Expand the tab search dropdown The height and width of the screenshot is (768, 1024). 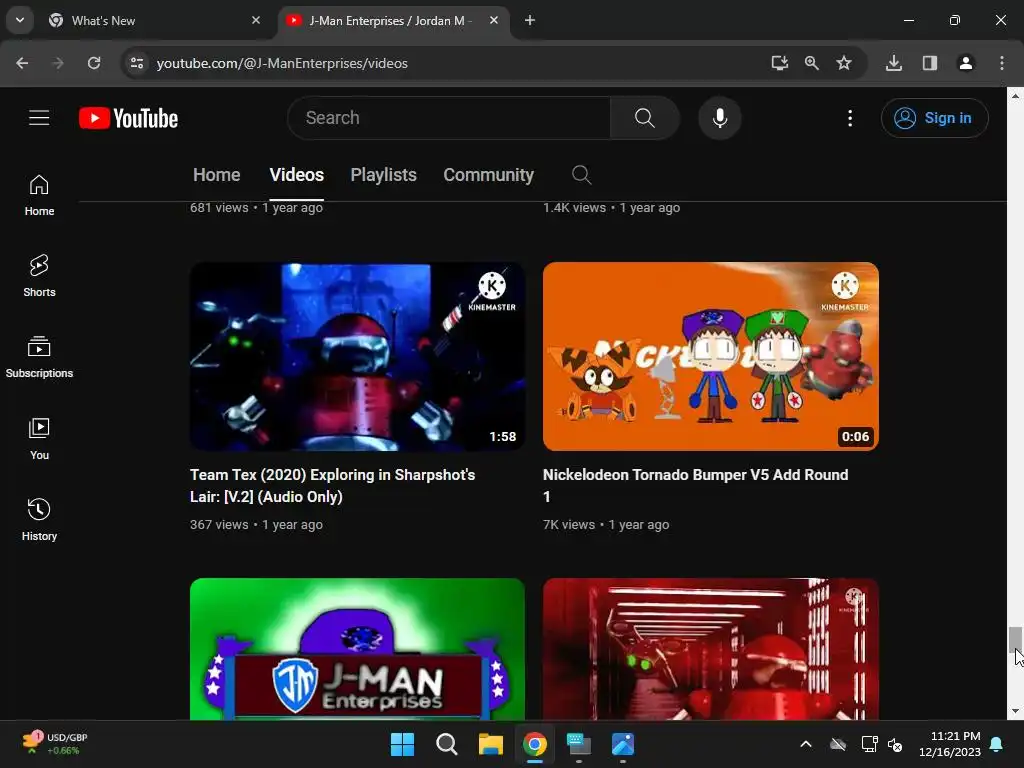coord(20,20)
